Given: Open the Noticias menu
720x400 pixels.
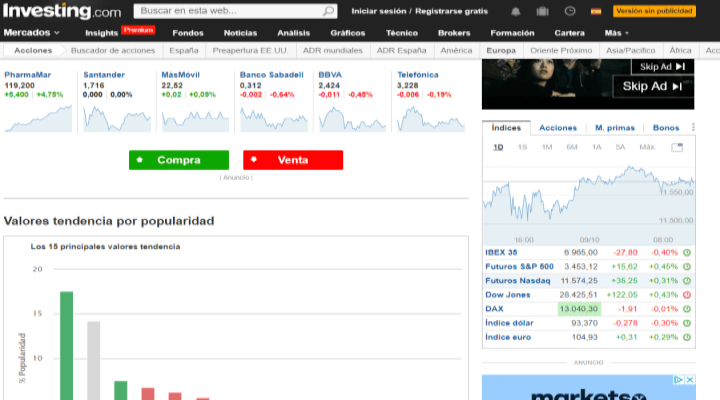Looking at the screenshot, I should (240, 33).
